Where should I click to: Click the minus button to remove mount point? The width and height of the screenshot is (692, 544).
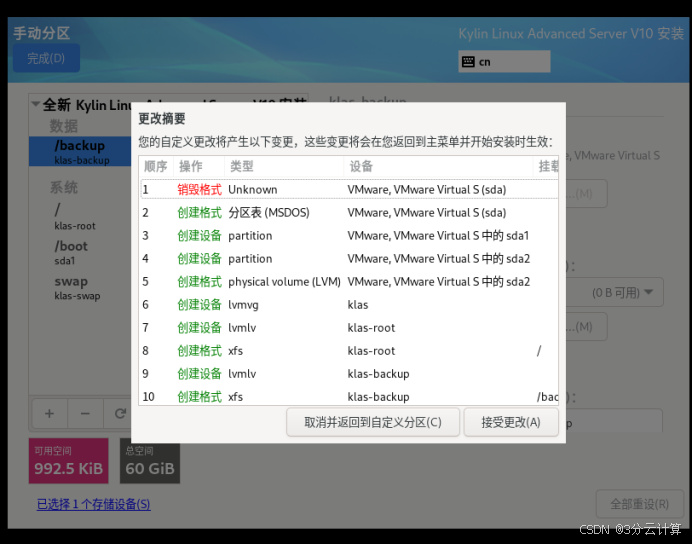(85, 413)
